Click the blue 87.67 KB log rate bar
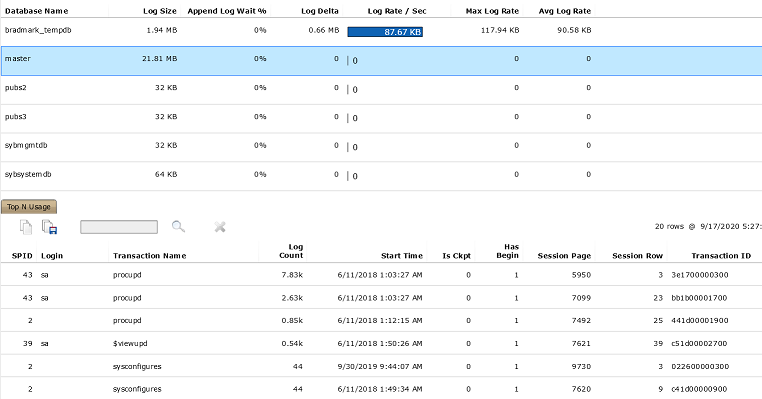This screenshot has width=762, height=399. 385,32
